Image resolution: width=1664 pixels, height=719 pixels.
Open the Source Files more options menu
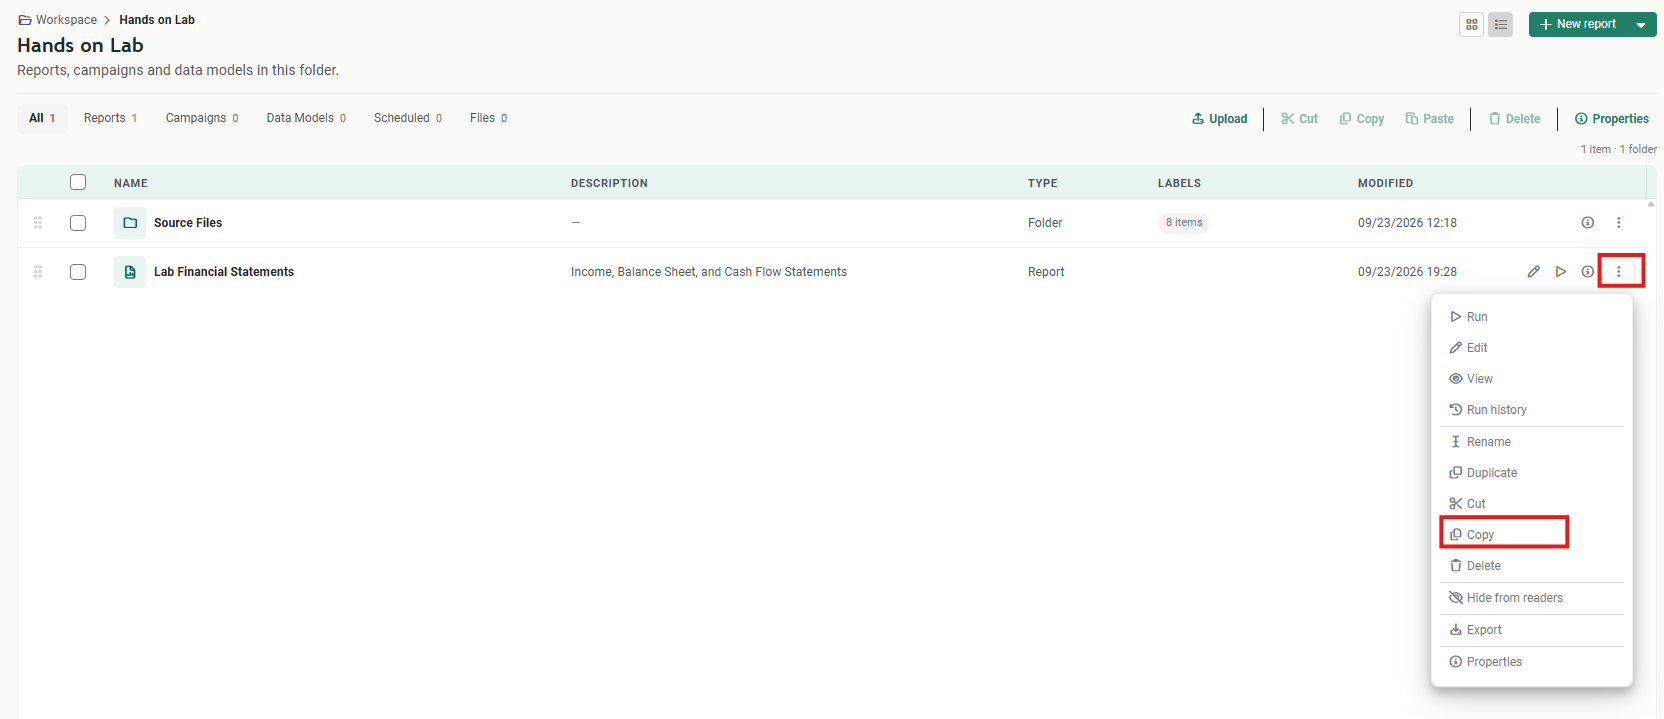coord(1619,223)
